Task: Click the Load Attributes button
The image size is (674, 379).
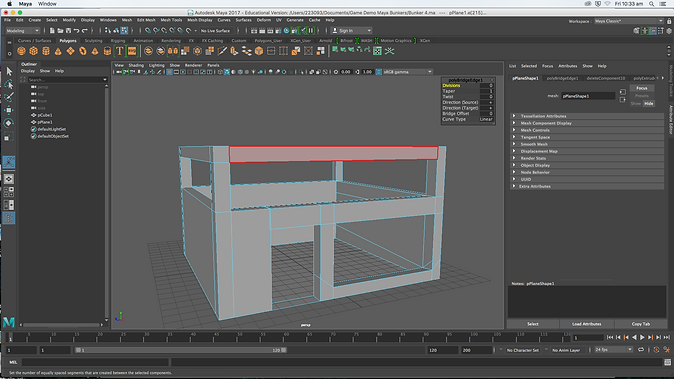Action: pos(587,324)
